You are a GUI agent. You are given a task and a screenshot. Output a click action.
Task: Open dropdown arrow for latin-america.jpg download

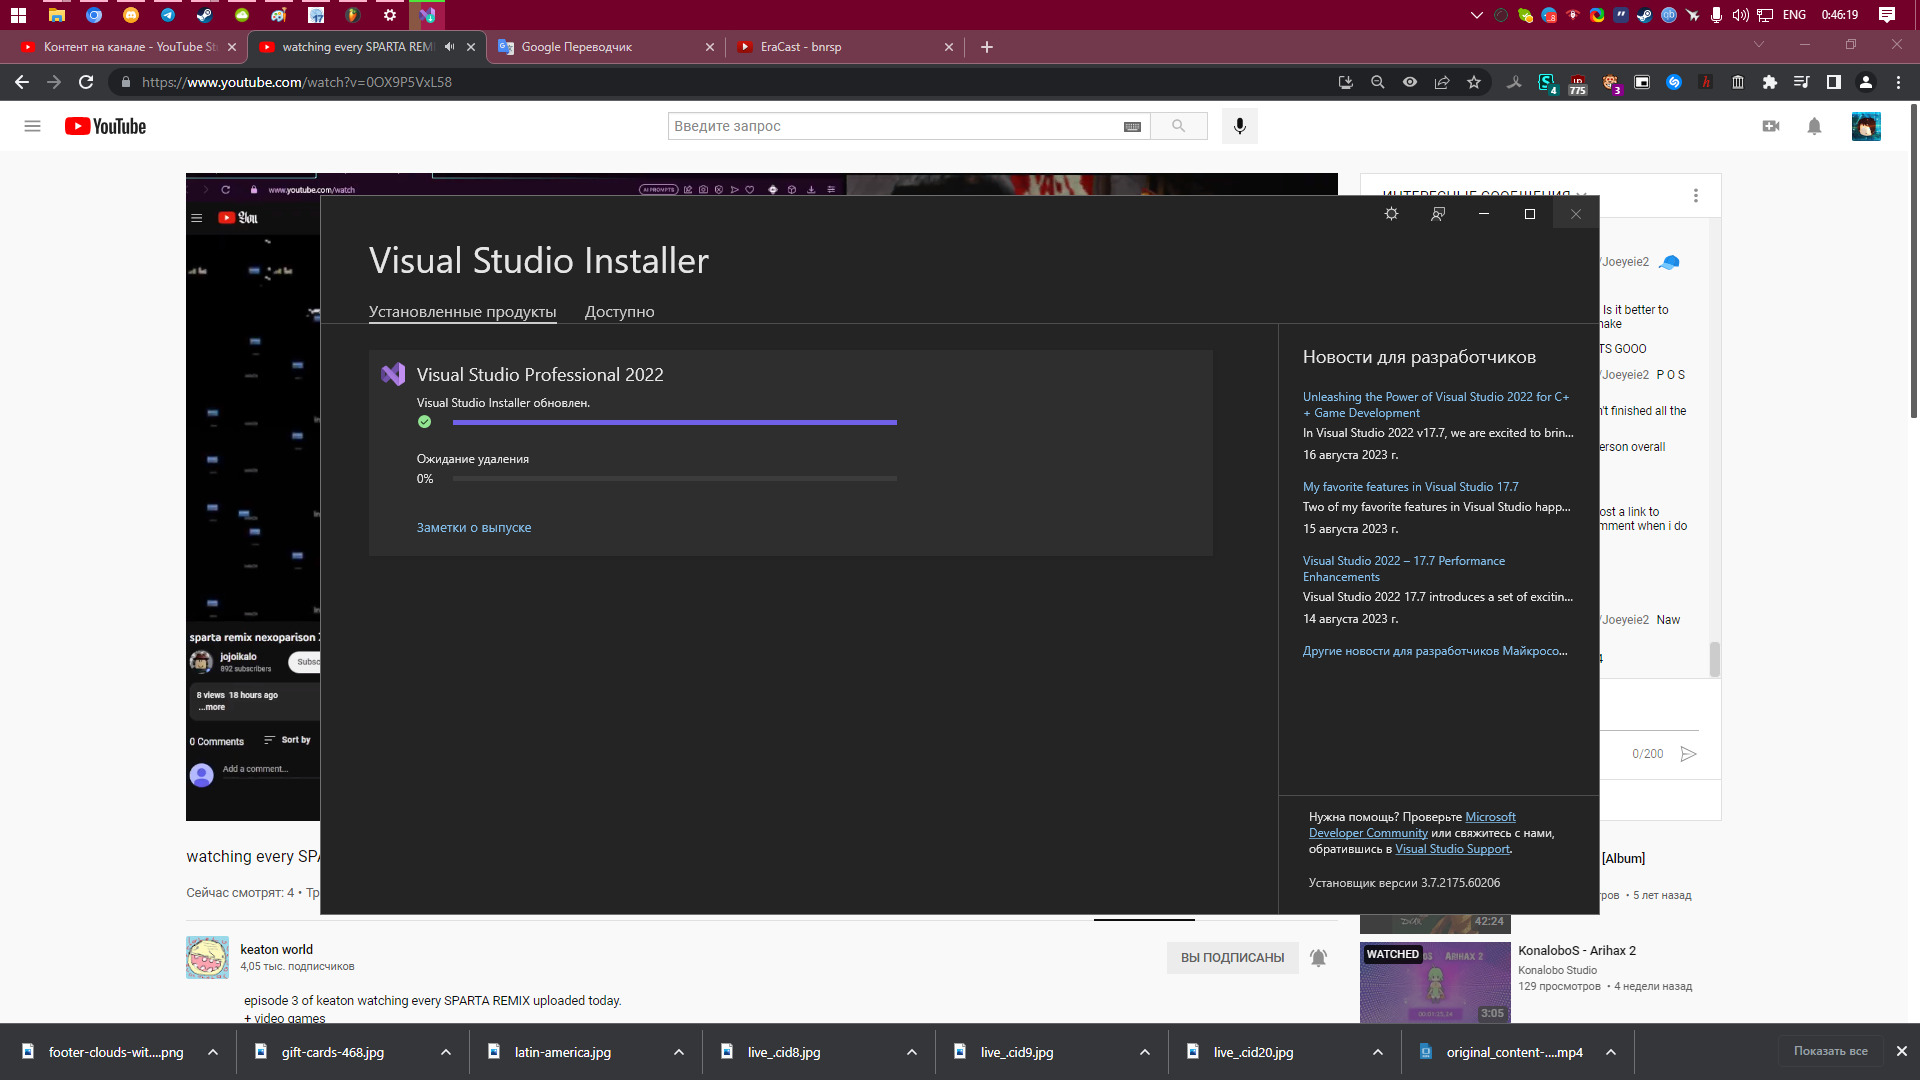click(679, 1052)
